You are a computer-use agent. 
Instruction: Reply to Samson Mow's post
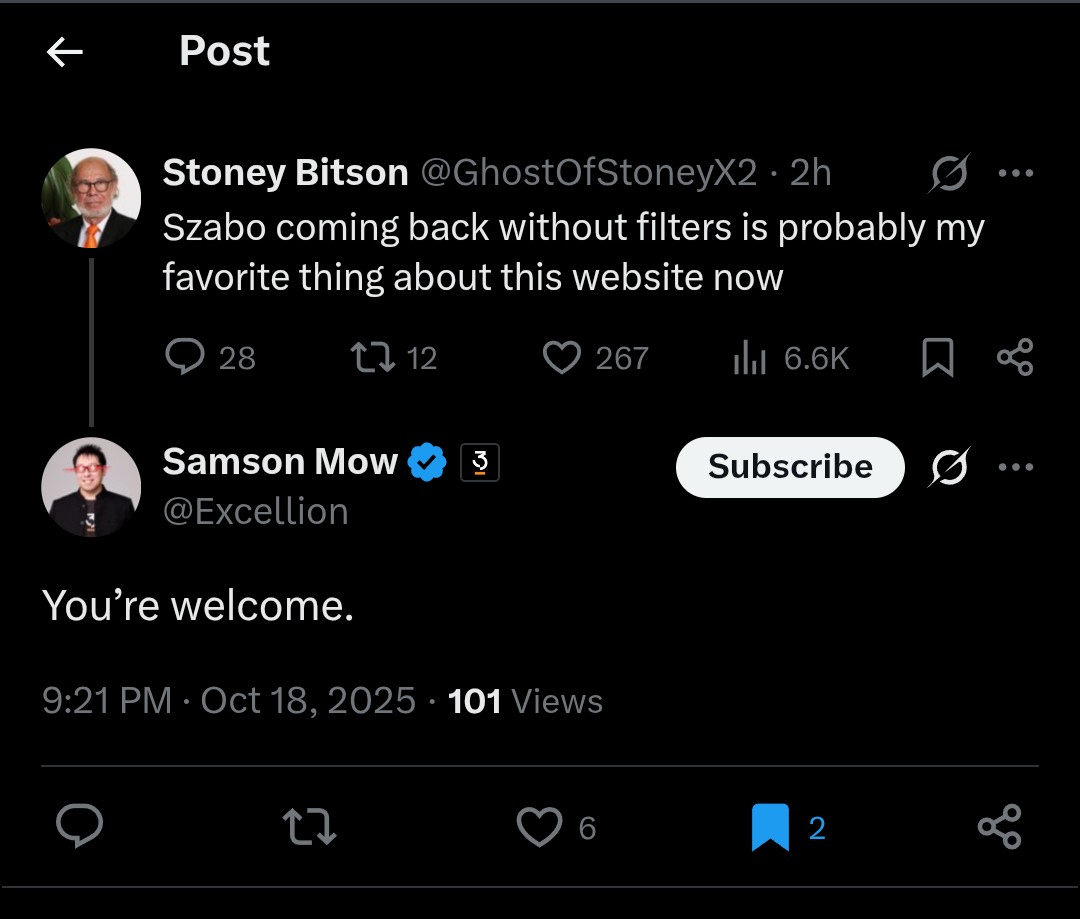[x=79, y=827]
